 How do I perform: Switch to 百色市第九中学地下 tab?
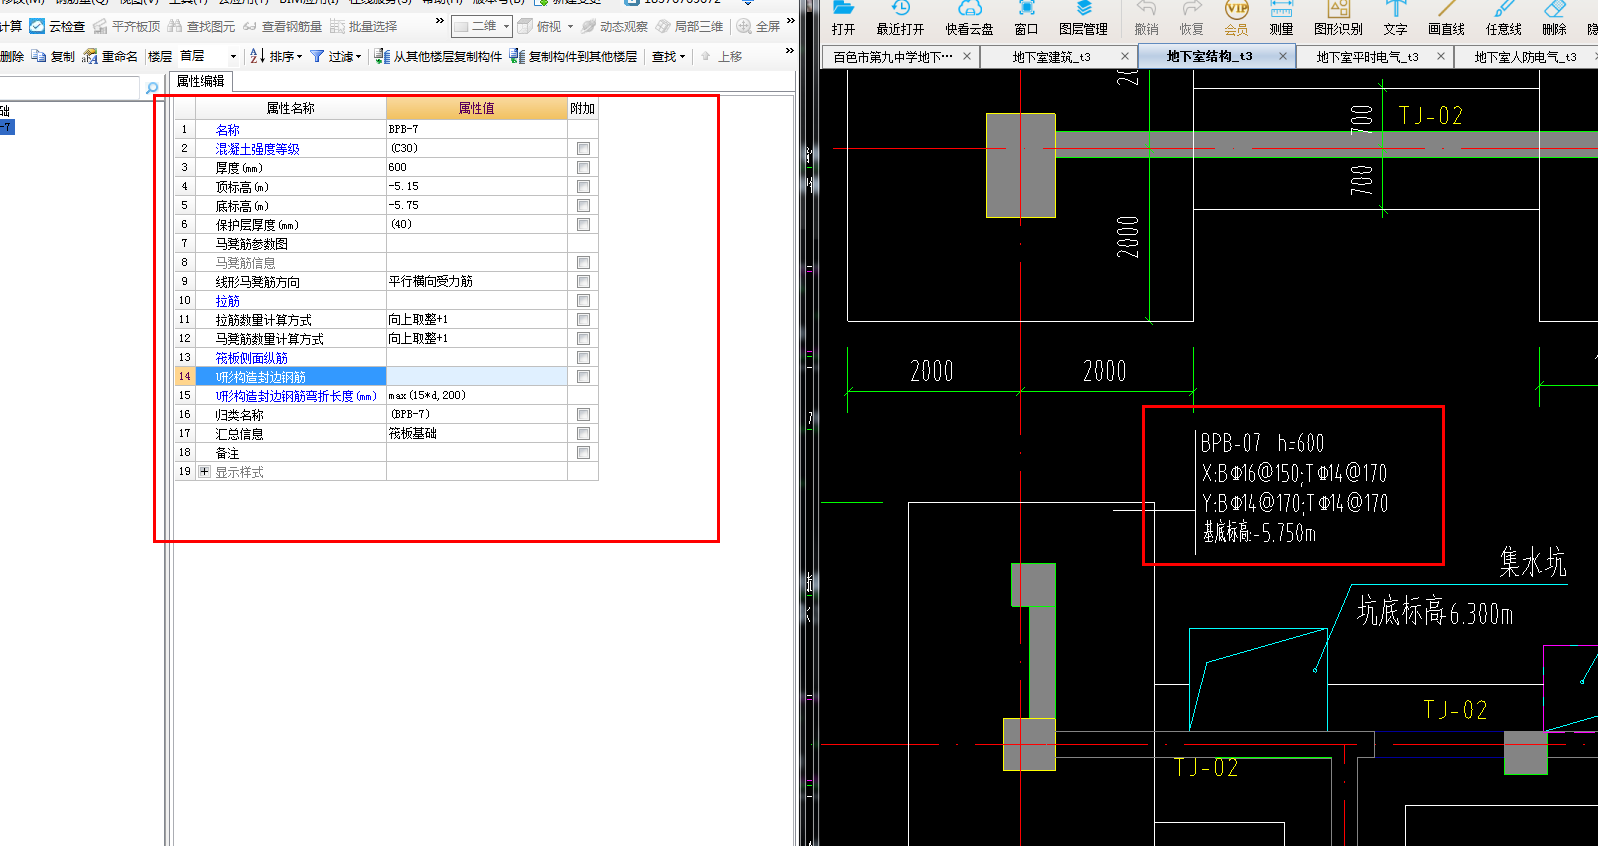893,57
